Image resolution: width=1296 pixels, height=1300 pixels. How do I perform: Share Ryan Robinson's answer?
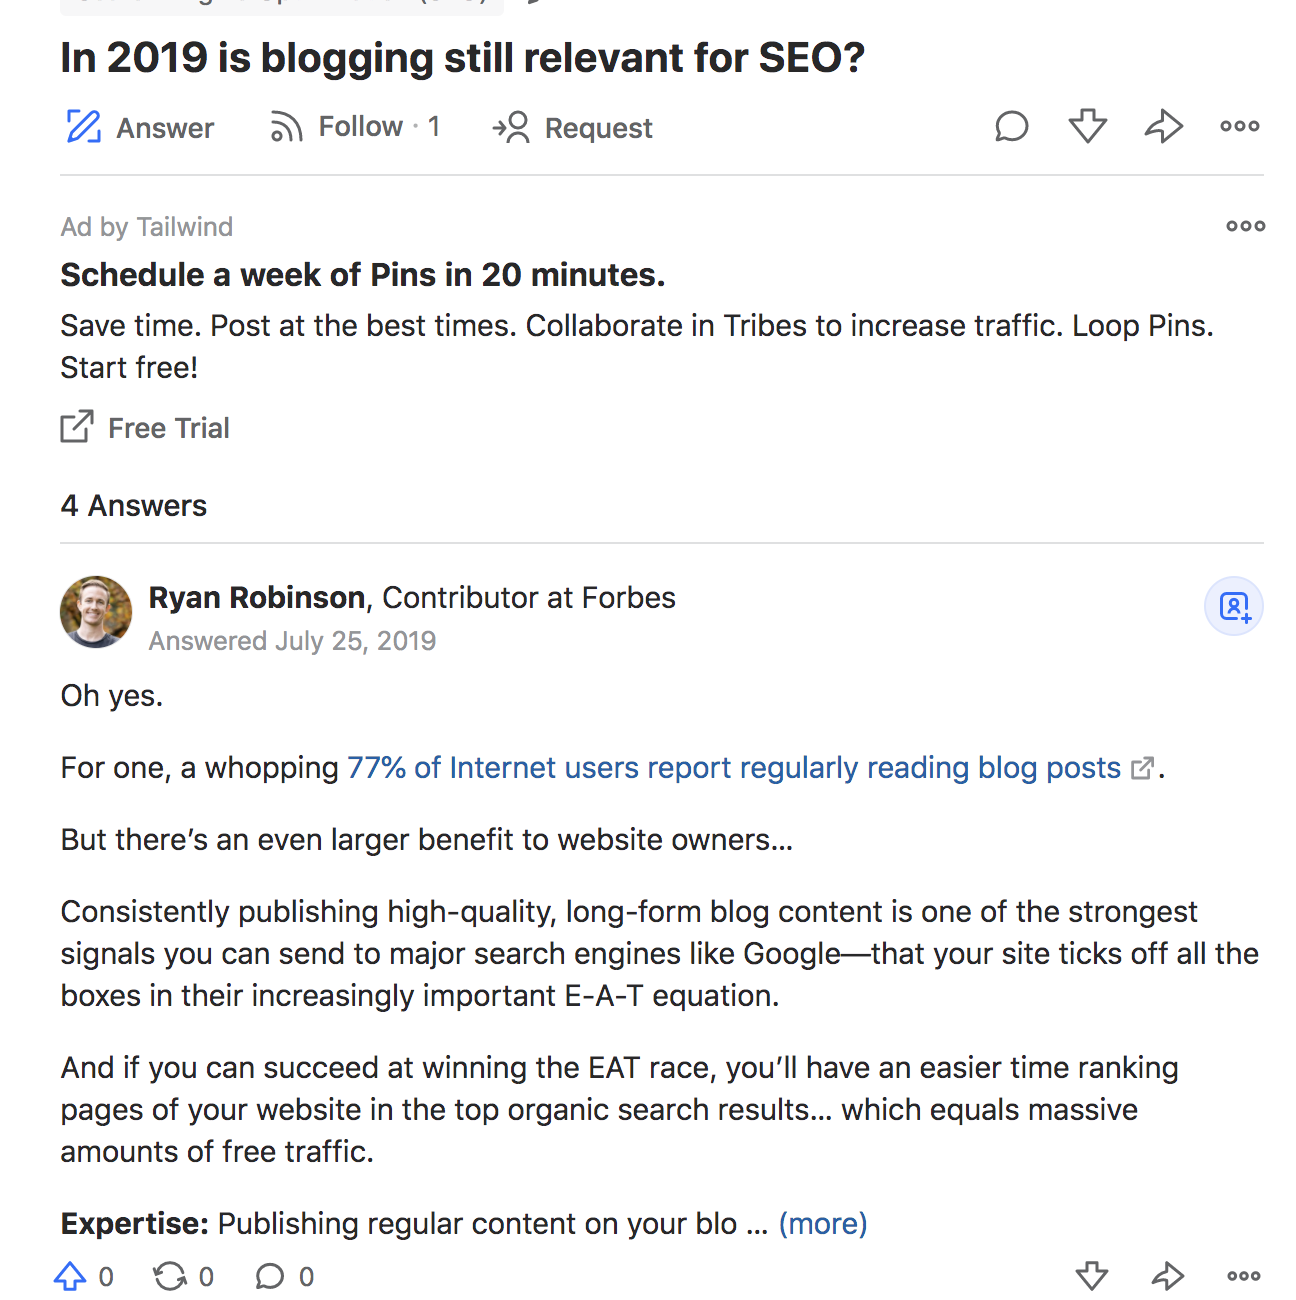click(1167, 1276)
